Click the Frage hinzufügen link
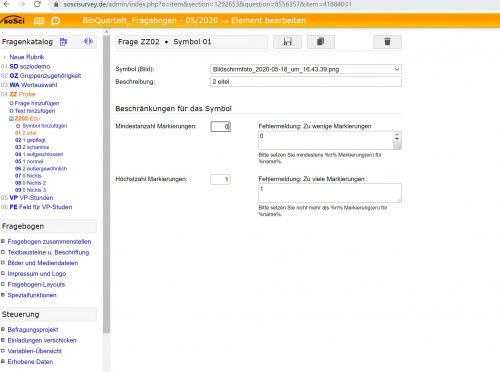 [37, 103]
